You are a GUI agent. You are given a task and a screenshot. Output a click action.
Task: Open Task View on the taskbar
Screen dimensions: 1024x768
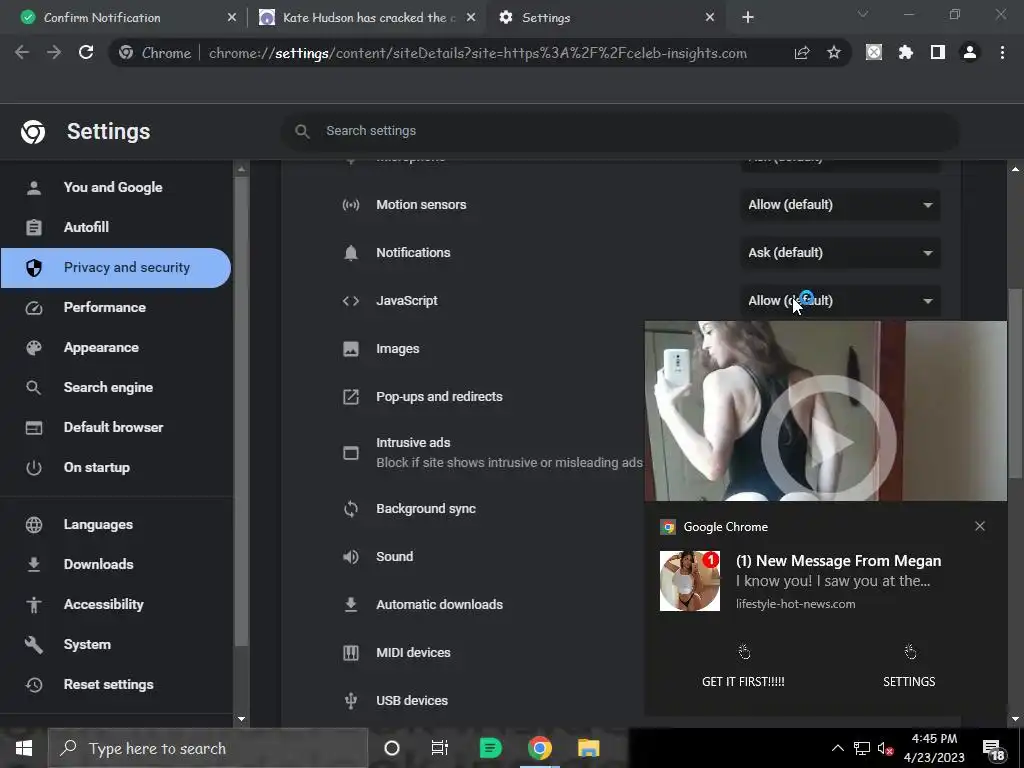pos(440,748)
